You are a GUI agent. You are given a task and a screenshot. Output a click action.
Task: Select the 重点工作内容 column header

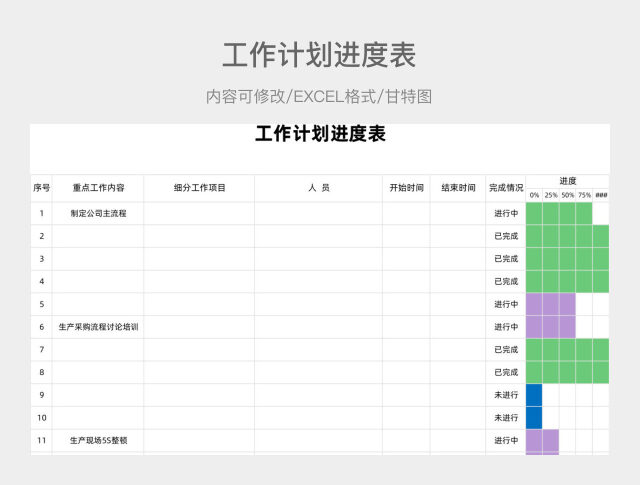[98, 188]
